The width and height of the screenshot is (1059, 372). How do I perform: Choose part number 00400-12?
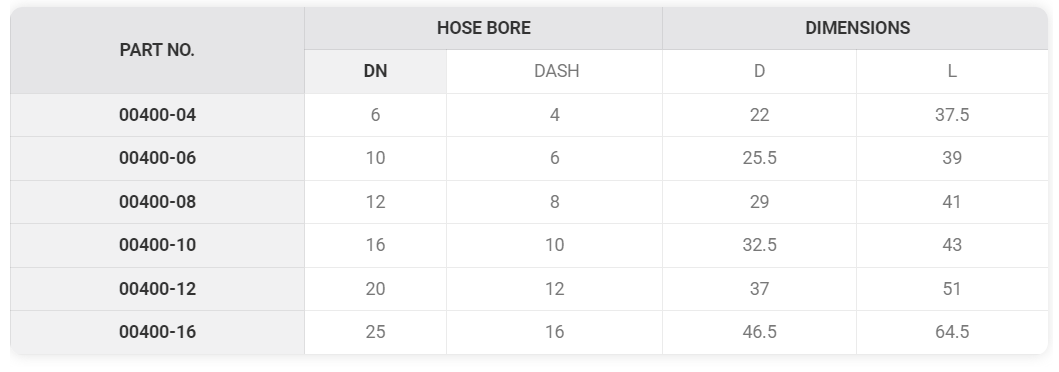pos(157,289)
